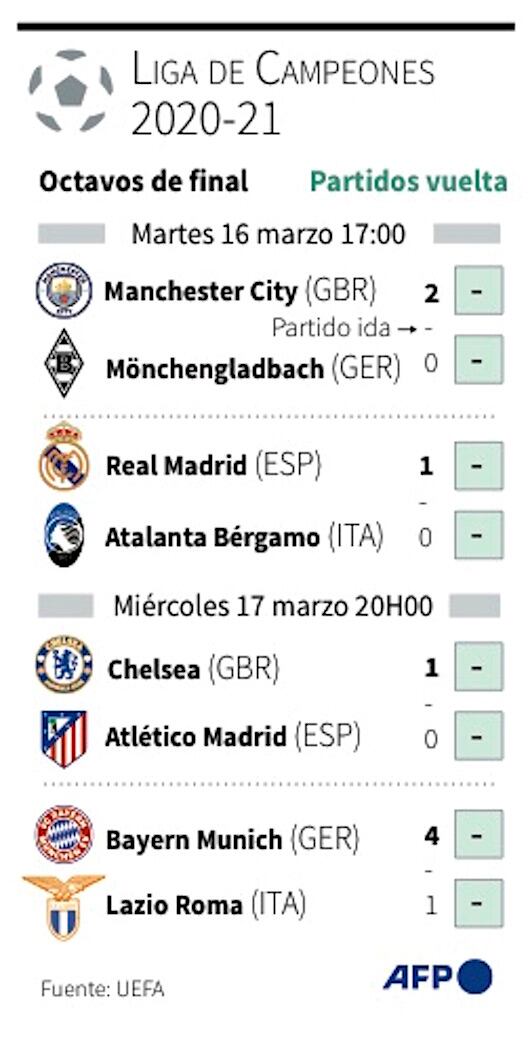Select Mönchengladbach's second-leg score box

(x=478, y=360)
